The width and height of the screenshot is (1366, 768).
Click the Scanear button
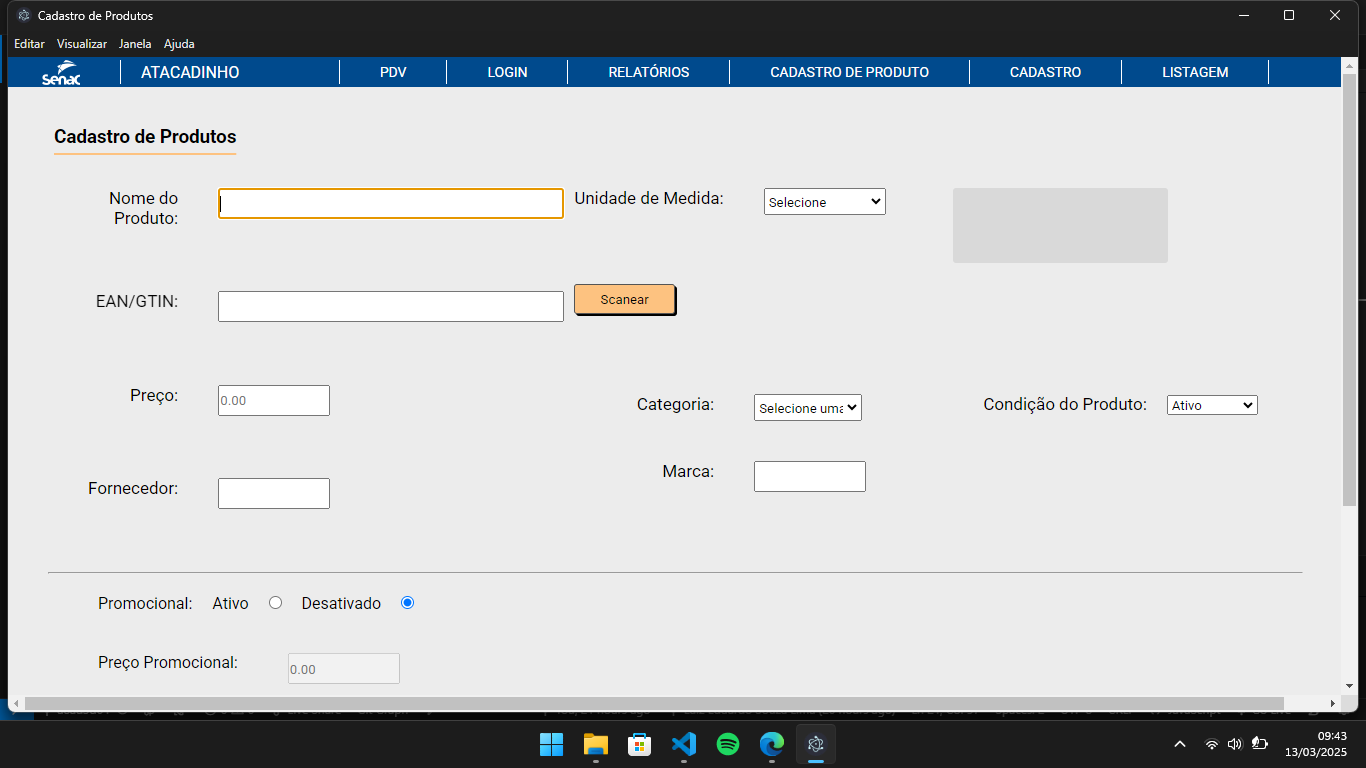point(624,300)
